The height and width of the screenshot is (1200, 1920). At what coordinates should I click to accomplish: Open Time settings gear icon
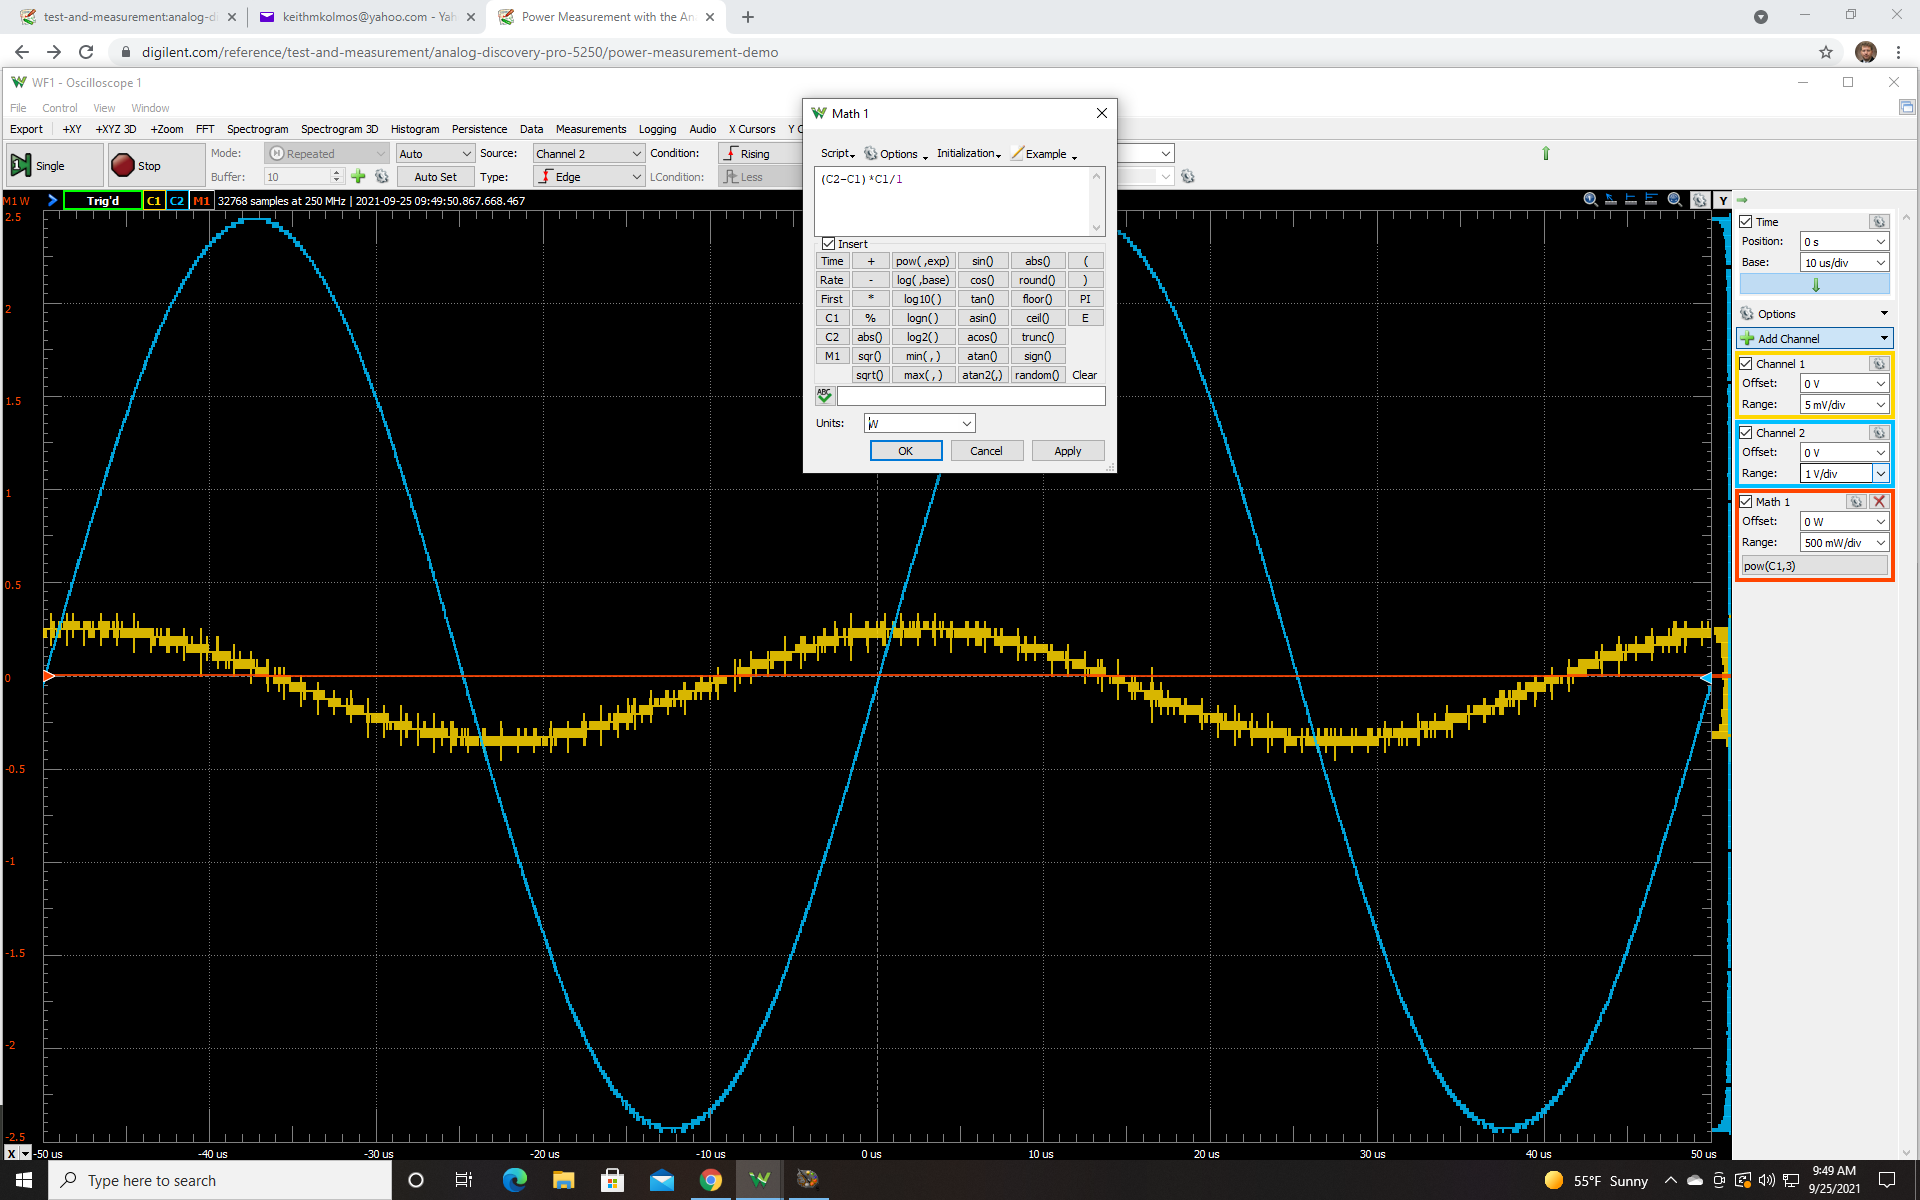pos(1878,222)
